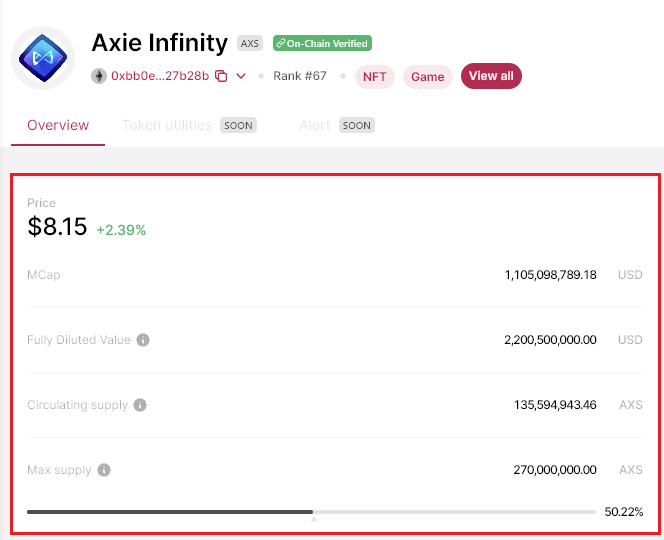The width and height of the screenshot is (664, 540).
Task: Click the Fully Diluted Value 2,200,500,000.00
Action: click(550, 340)
